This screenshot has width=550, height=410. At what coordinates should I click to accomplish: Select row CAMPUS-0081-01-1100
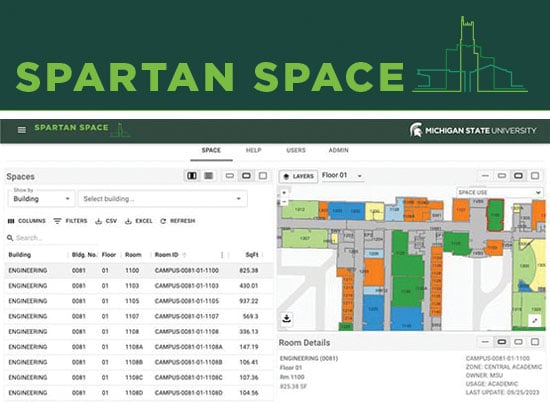coord(139,270)
